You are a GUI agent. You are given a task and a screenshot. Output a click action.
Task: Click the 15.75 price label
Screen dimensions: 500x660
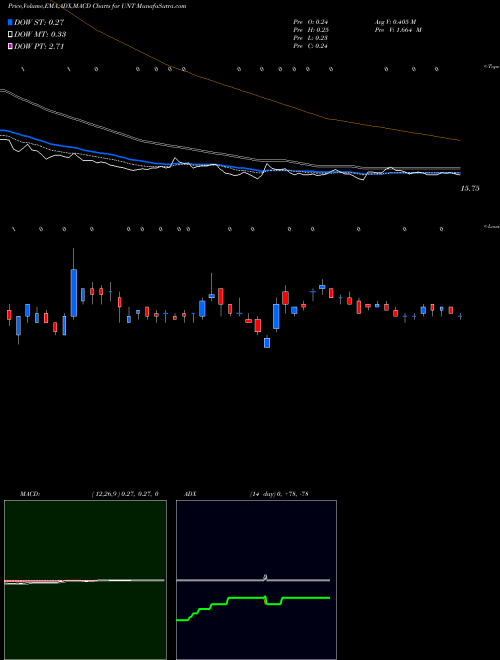pyautogui.click(x=470, y=189)
